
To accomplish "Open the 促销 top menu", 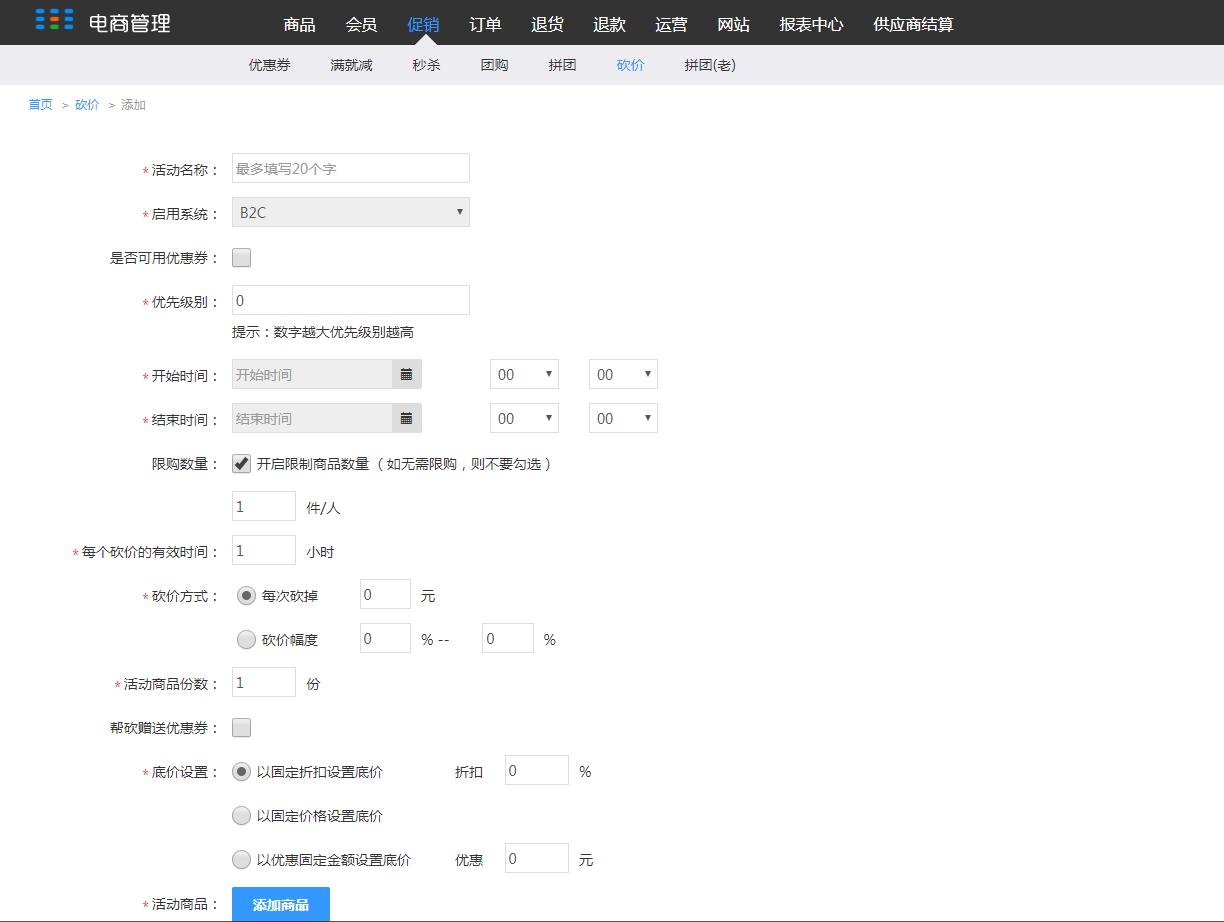I will point(423,24).
